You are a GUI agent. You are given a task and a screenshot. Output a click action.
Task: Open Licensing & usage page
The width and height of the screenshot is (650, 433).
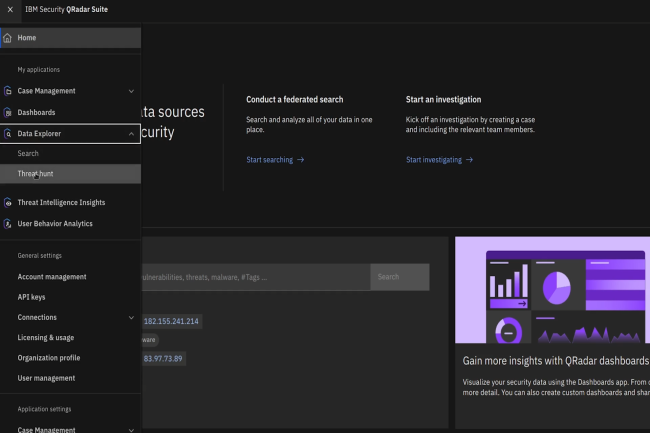[x=45, y=338]
